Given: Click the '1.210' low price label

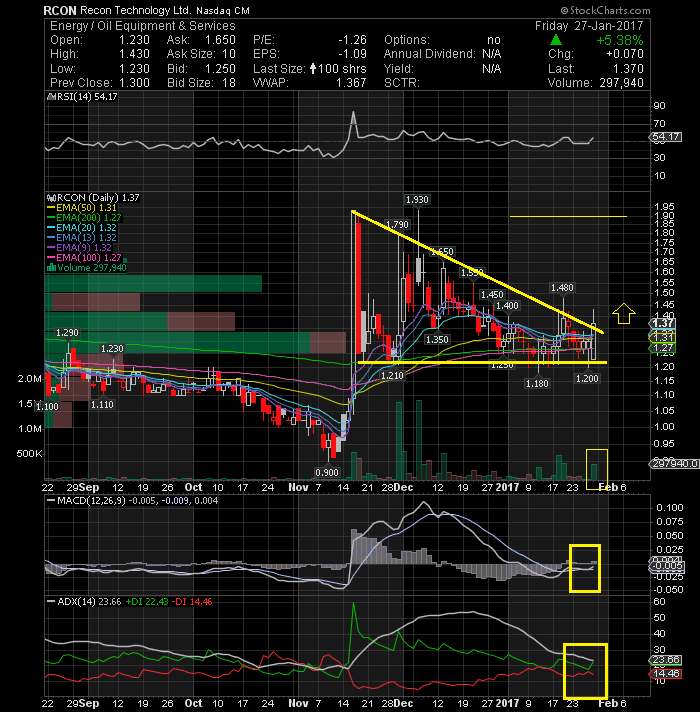Looking at the screenshot, I should (x=392, y=376).
